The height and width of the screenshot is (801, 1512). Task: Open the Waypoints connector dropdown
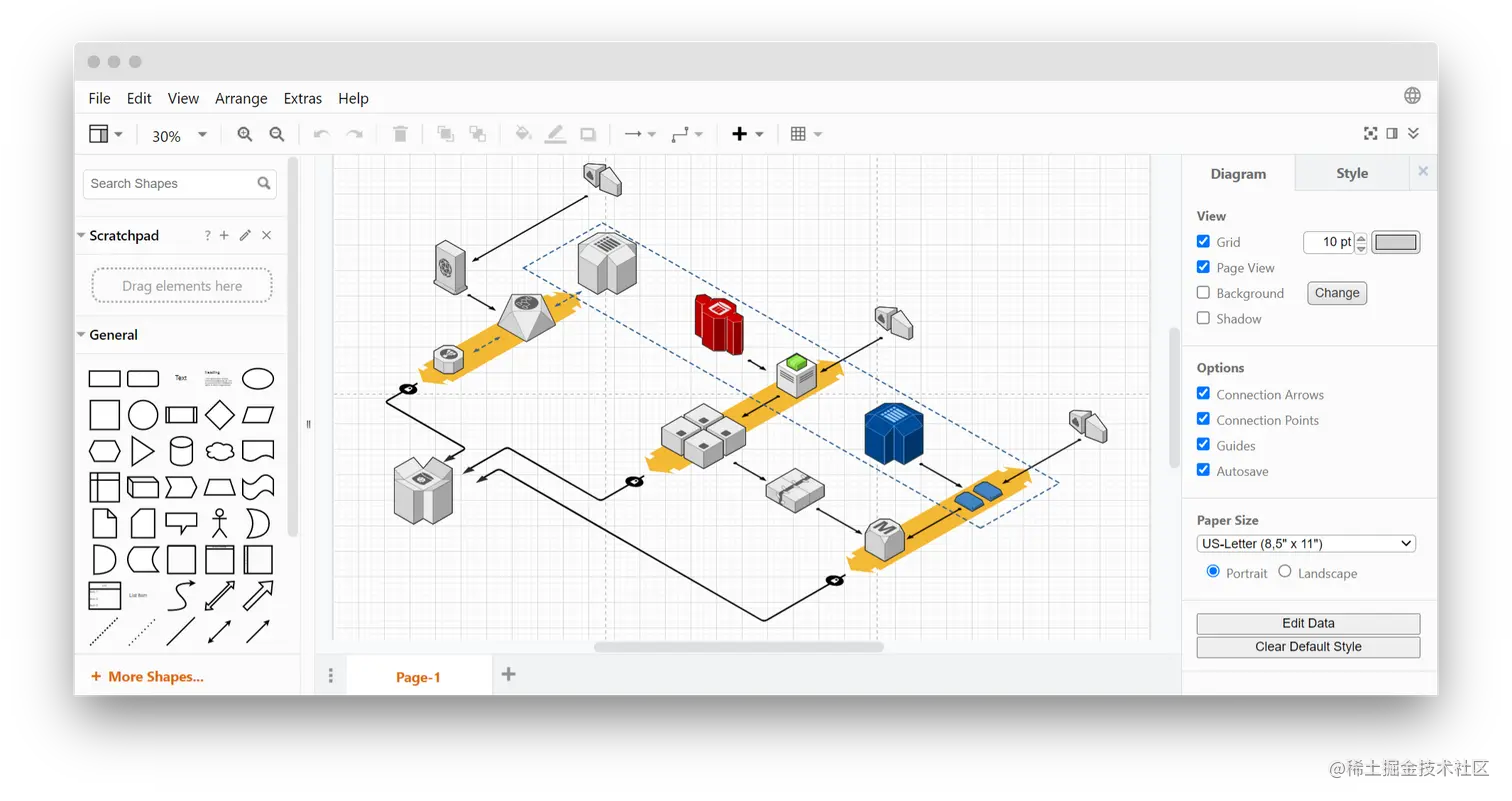(687, 134)
